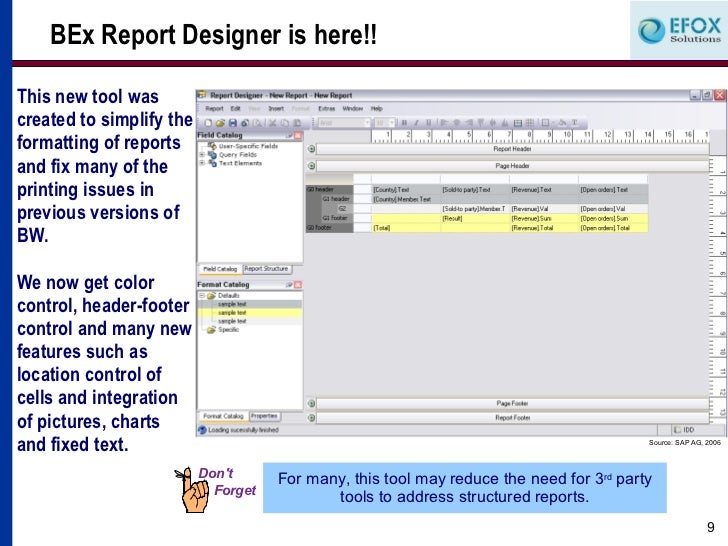Switch to the Properties tab
This screenshot has height=546, width=728.
point(264,416)
